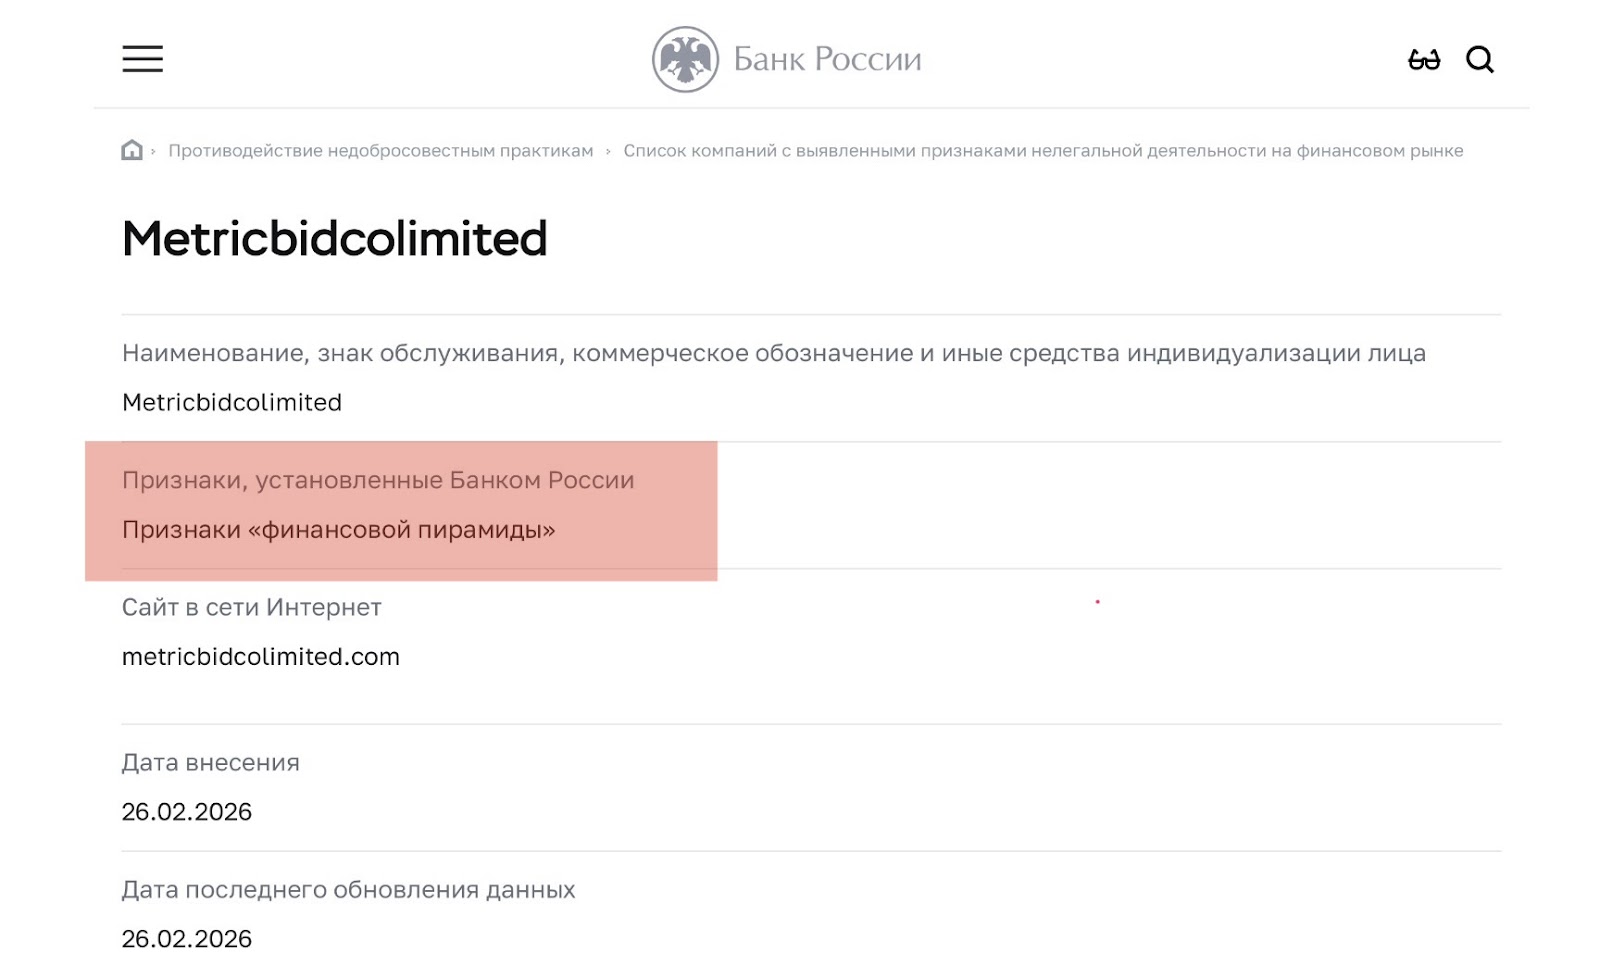Click the «Дата последнего обновления данных» label
This screenshot has width=1600, height=966.
tap(348, 889)
